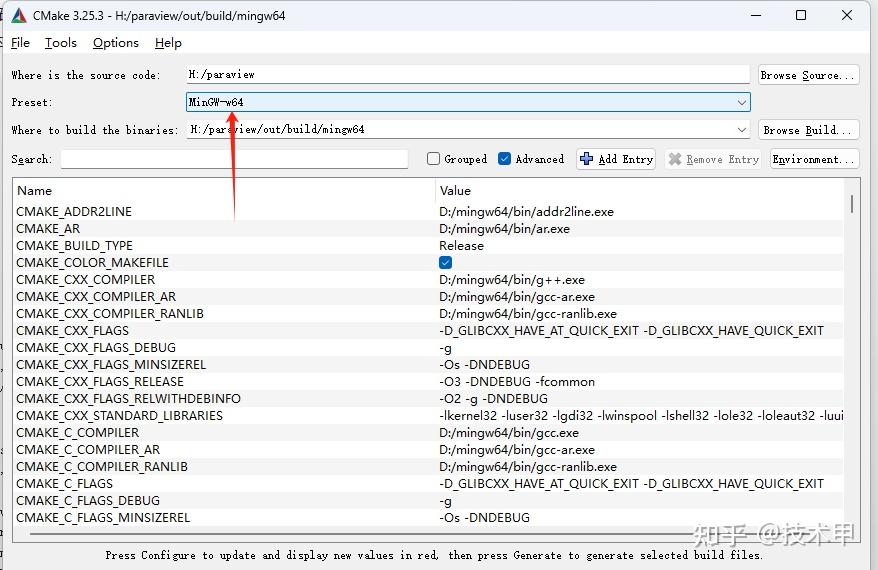Select the CMAKE_C_FLAGS_MINSIZEREL entry
Viewport: 878px width, 570px height.
103,517
